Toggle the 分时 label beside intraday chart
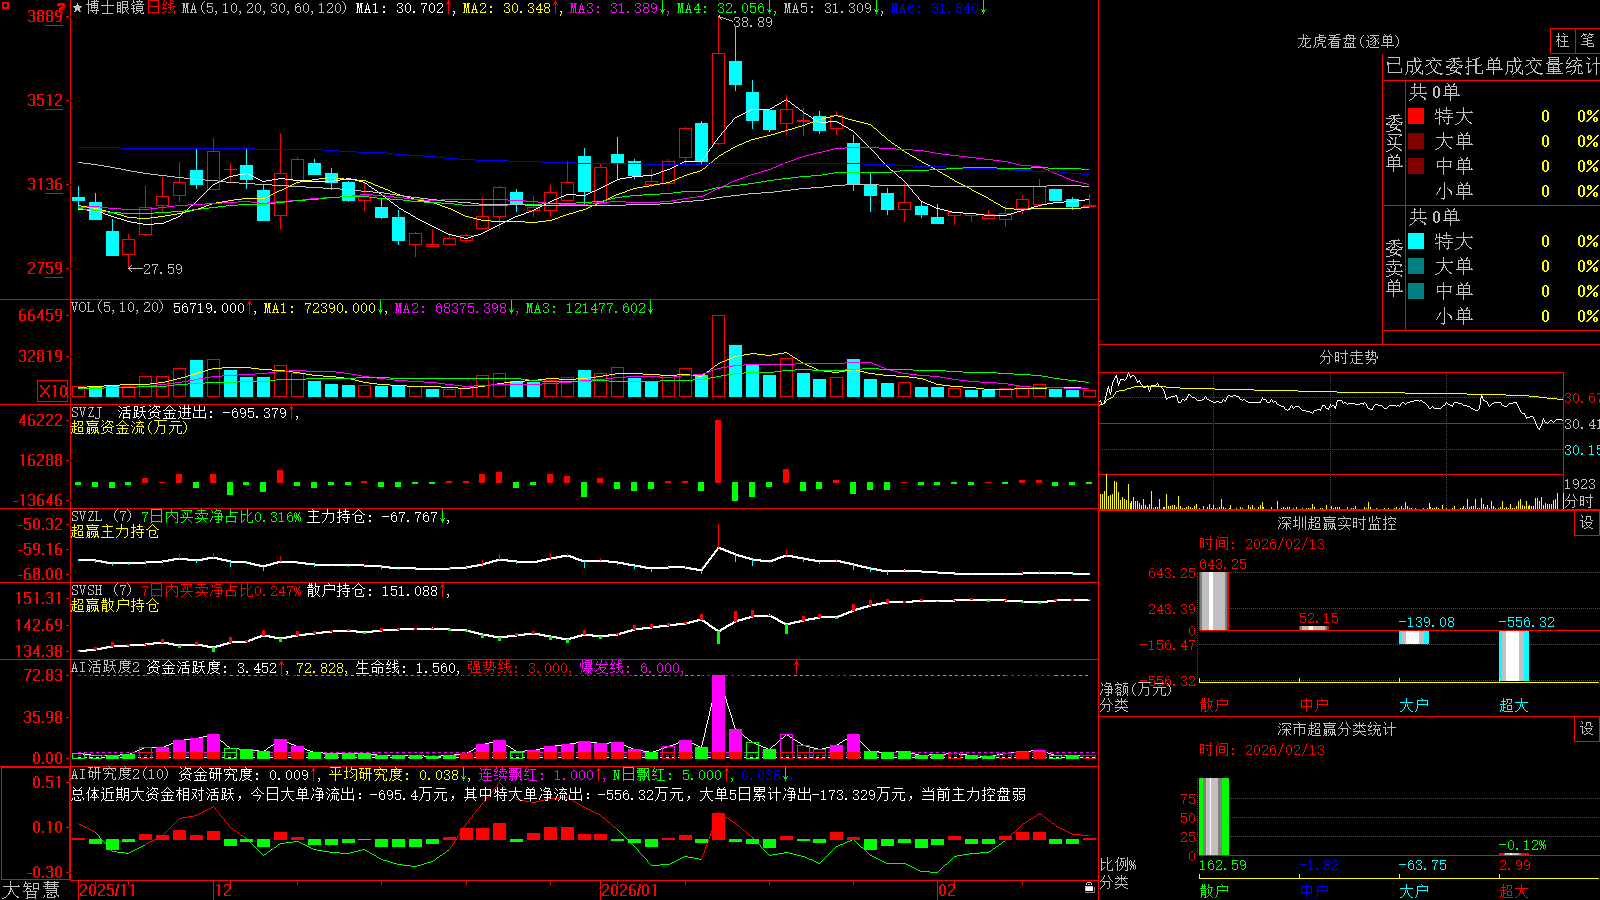Screen dimensions: 1600x900 click(1579, 501)
